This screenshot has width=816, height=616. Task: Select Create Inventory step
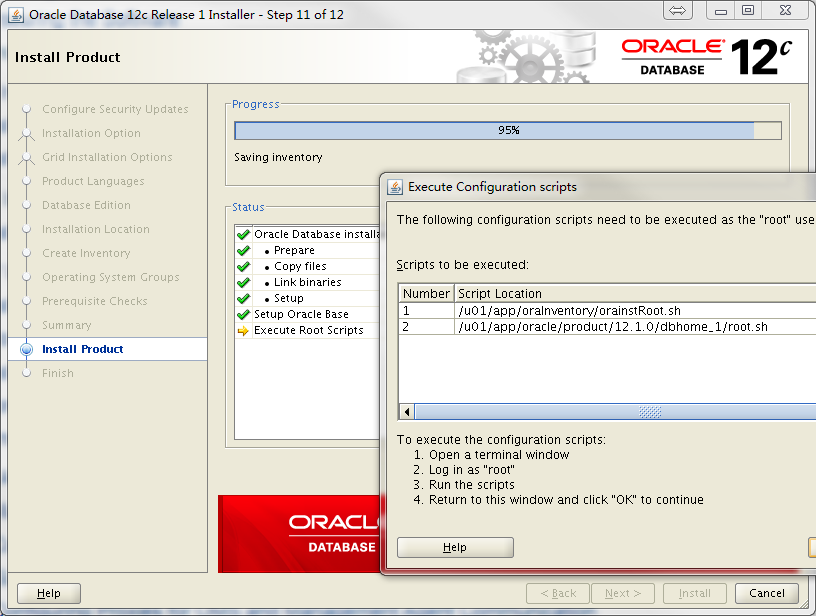click(x=86, y=253)
